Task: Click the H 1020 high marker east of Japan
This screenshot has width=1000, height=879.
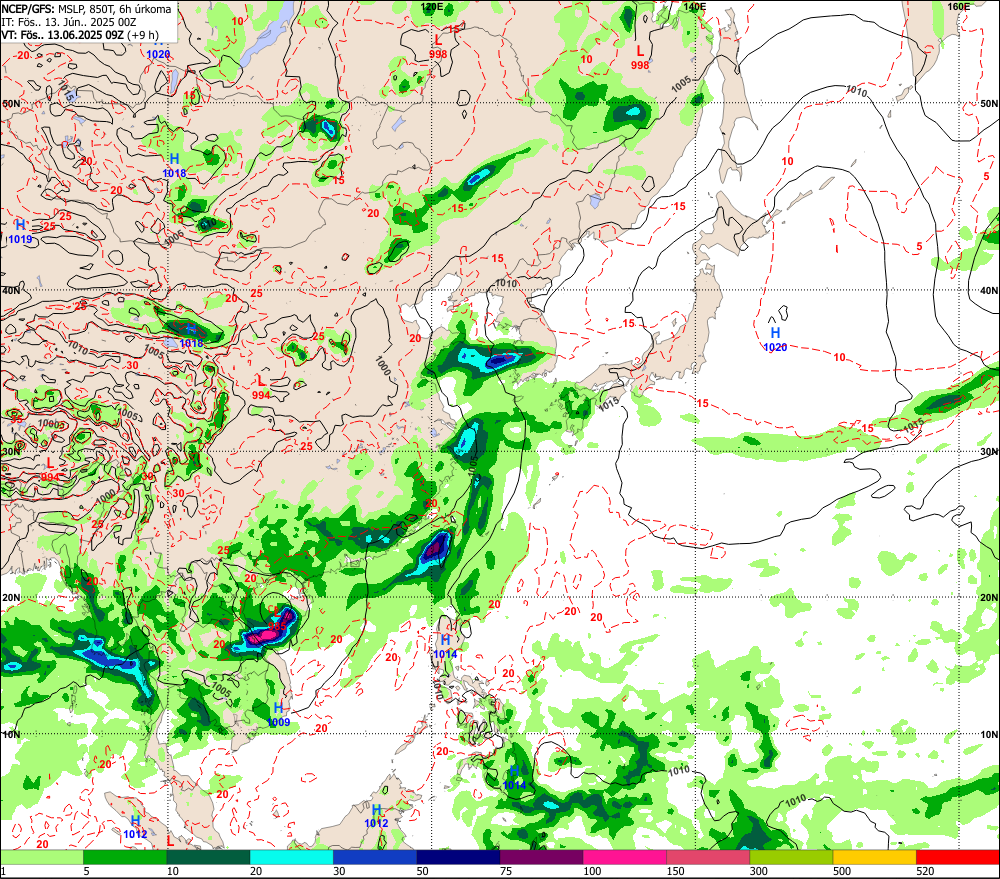Action: (x=776, y=339)
